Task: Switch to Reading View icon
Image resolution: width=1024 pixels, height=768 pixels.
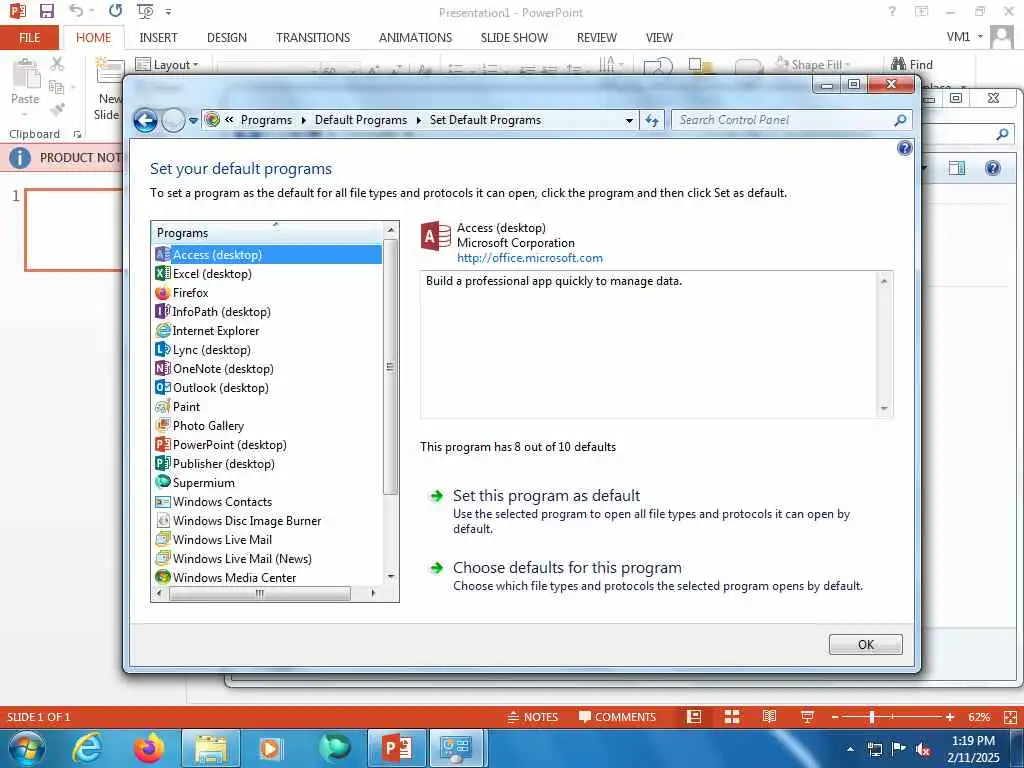Action: coord(769,717)
